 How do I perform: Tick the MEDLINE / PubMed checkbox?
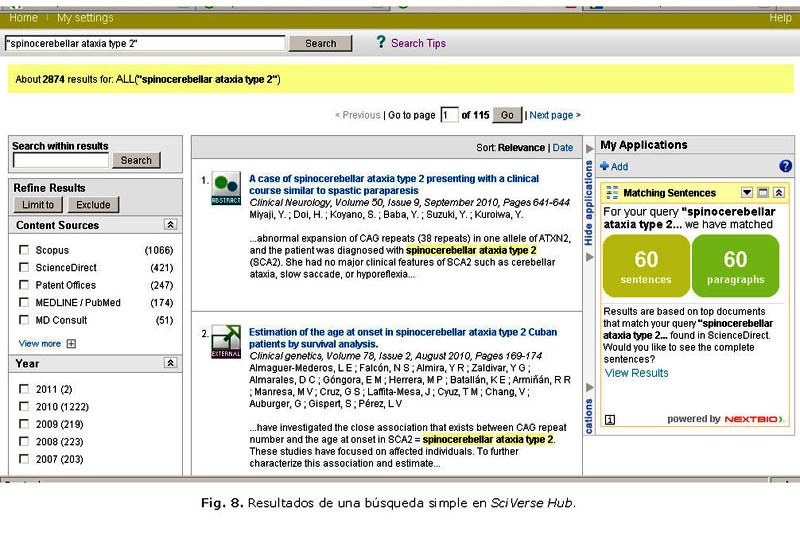24,303
